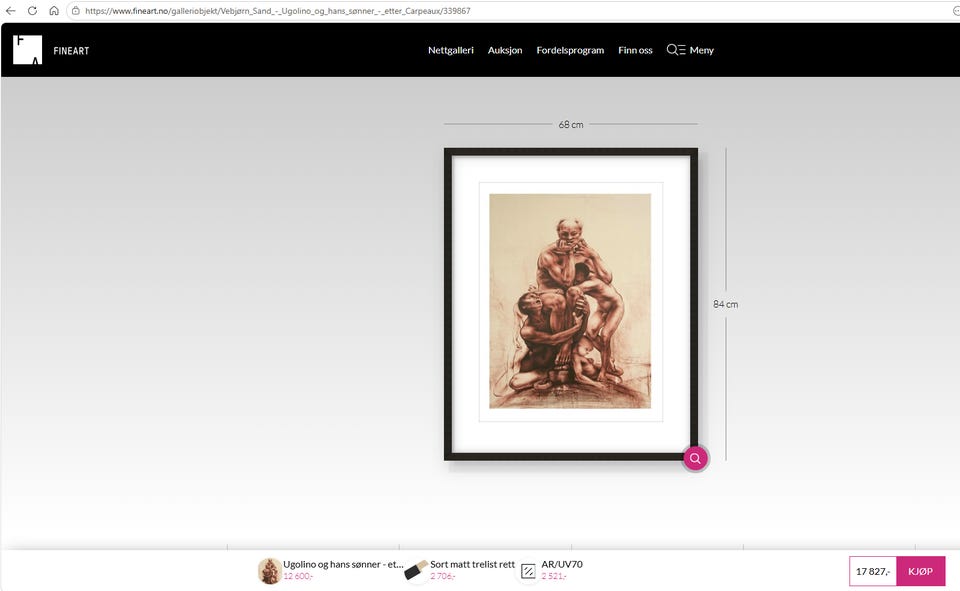Select the 'Sort matt trelist rett' frame option

coord(472,564)
